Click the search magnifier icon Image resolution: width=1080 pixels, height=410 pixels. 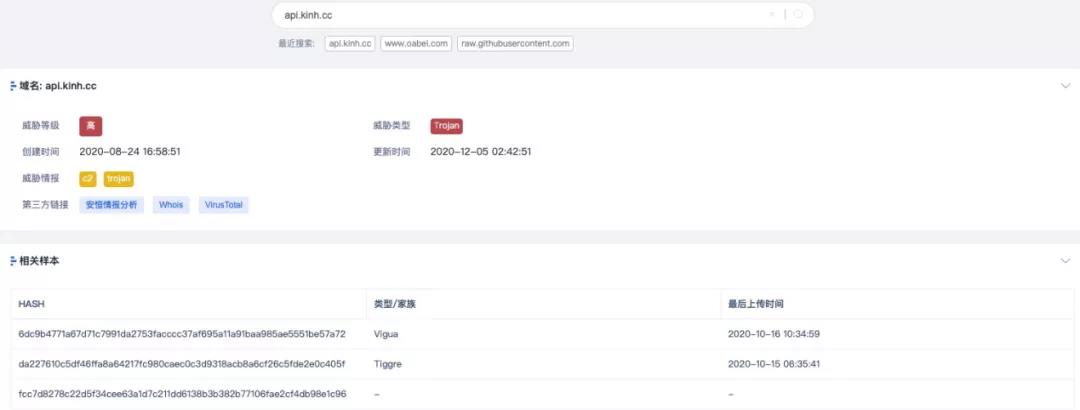[x=798, y=15]
